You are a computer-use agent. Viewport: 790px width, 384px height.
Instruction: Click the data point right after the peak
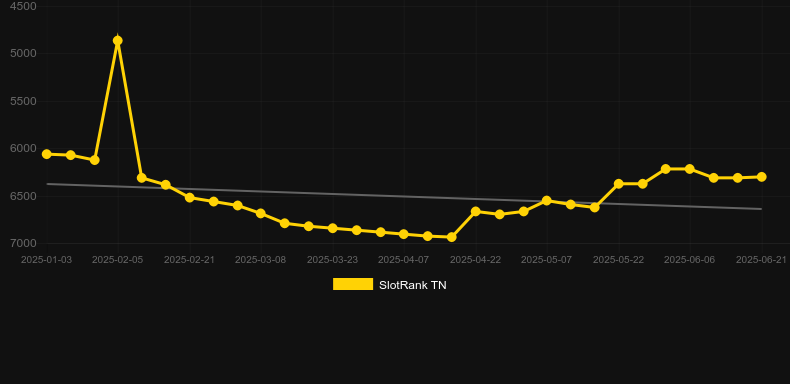(x=142, y=178)
